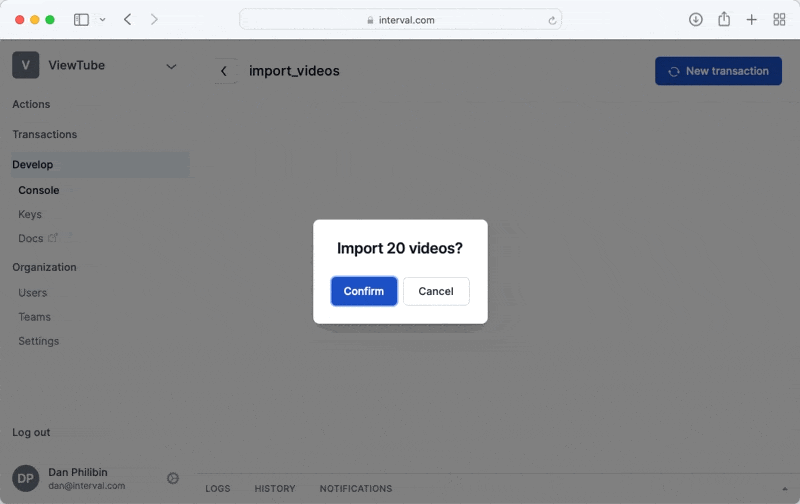Screen dimensions: 800x504
Task: Open the Safari share menu
Action: (724, 19)
